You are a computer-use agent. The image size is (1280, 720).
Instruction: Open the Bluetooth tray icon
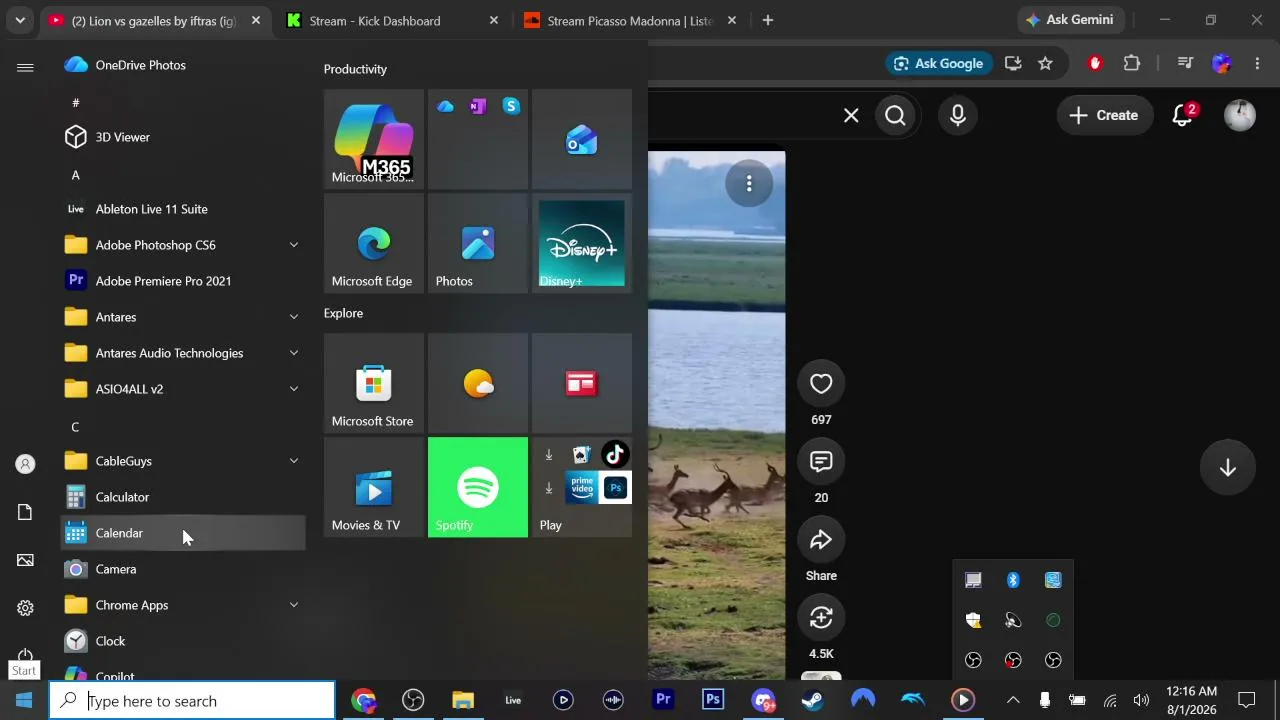pos(1013,580)
